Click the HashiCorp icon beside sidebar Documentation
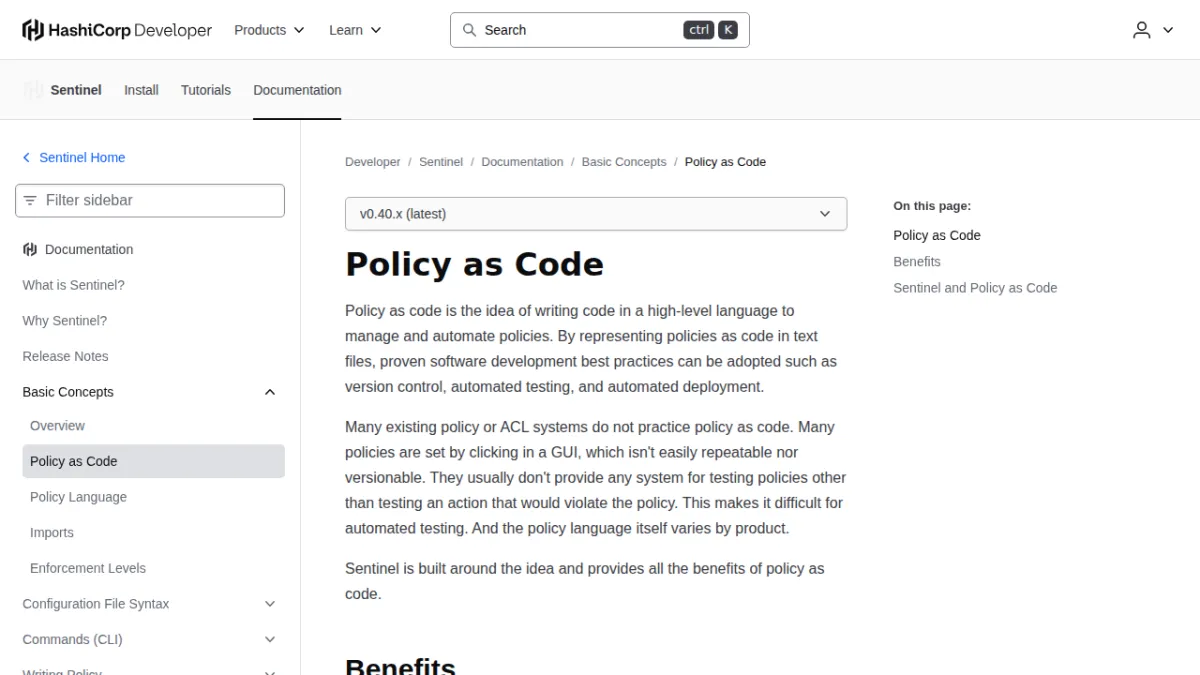 [x=30, y=250]
